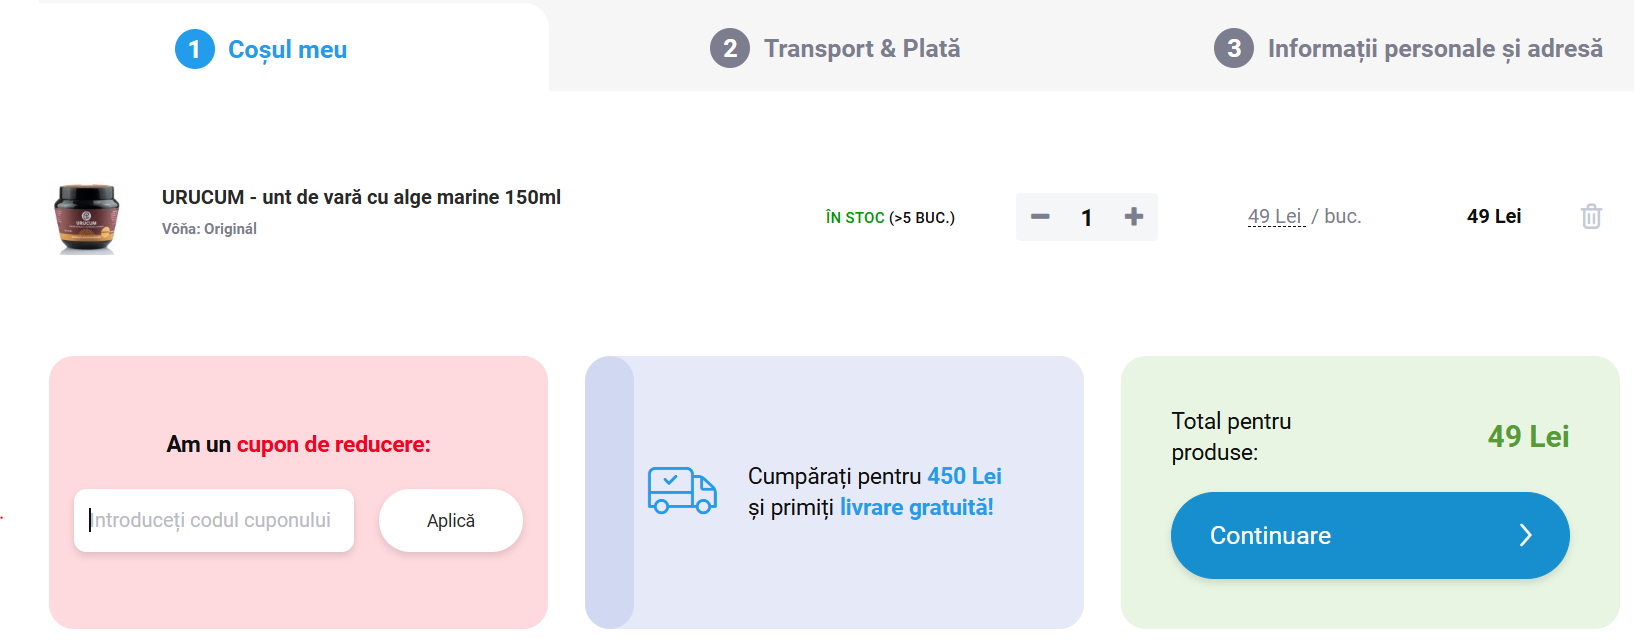This screenshot has width=1634, height=643.
Task: Click the underlined 49 Lei unit price
Action: coord(1275,216)
